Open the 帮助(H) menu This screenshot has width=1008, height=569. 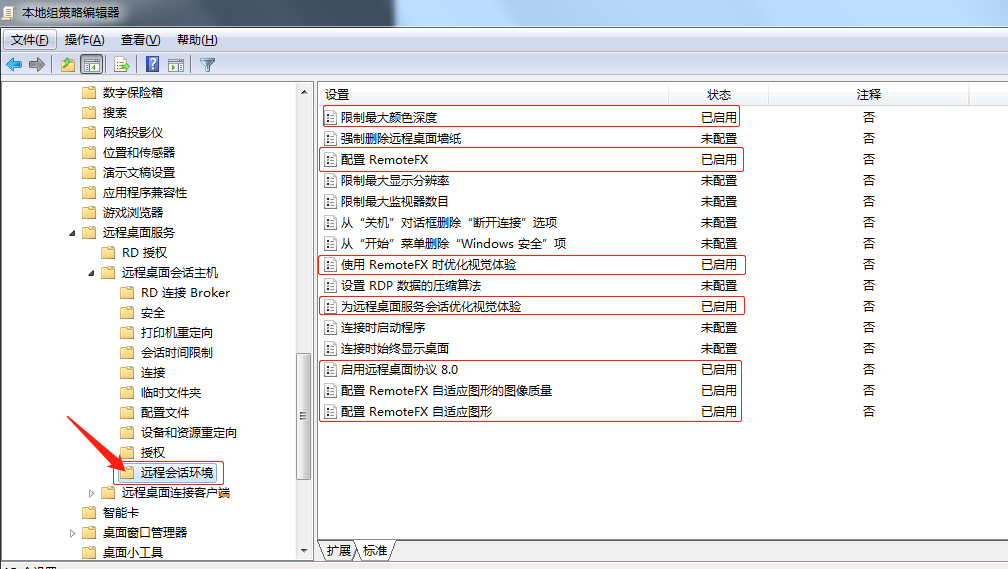[197, 40]
